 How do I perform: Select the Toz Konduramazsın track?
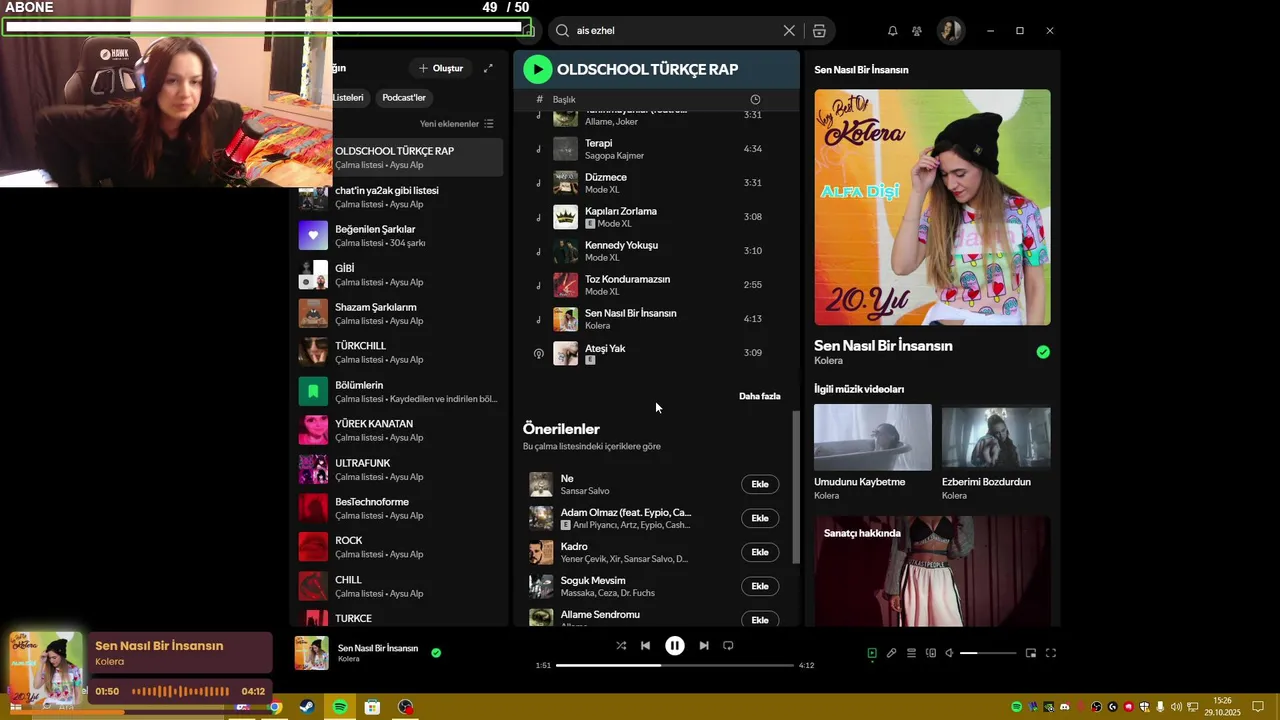click(x=656, y=285)
